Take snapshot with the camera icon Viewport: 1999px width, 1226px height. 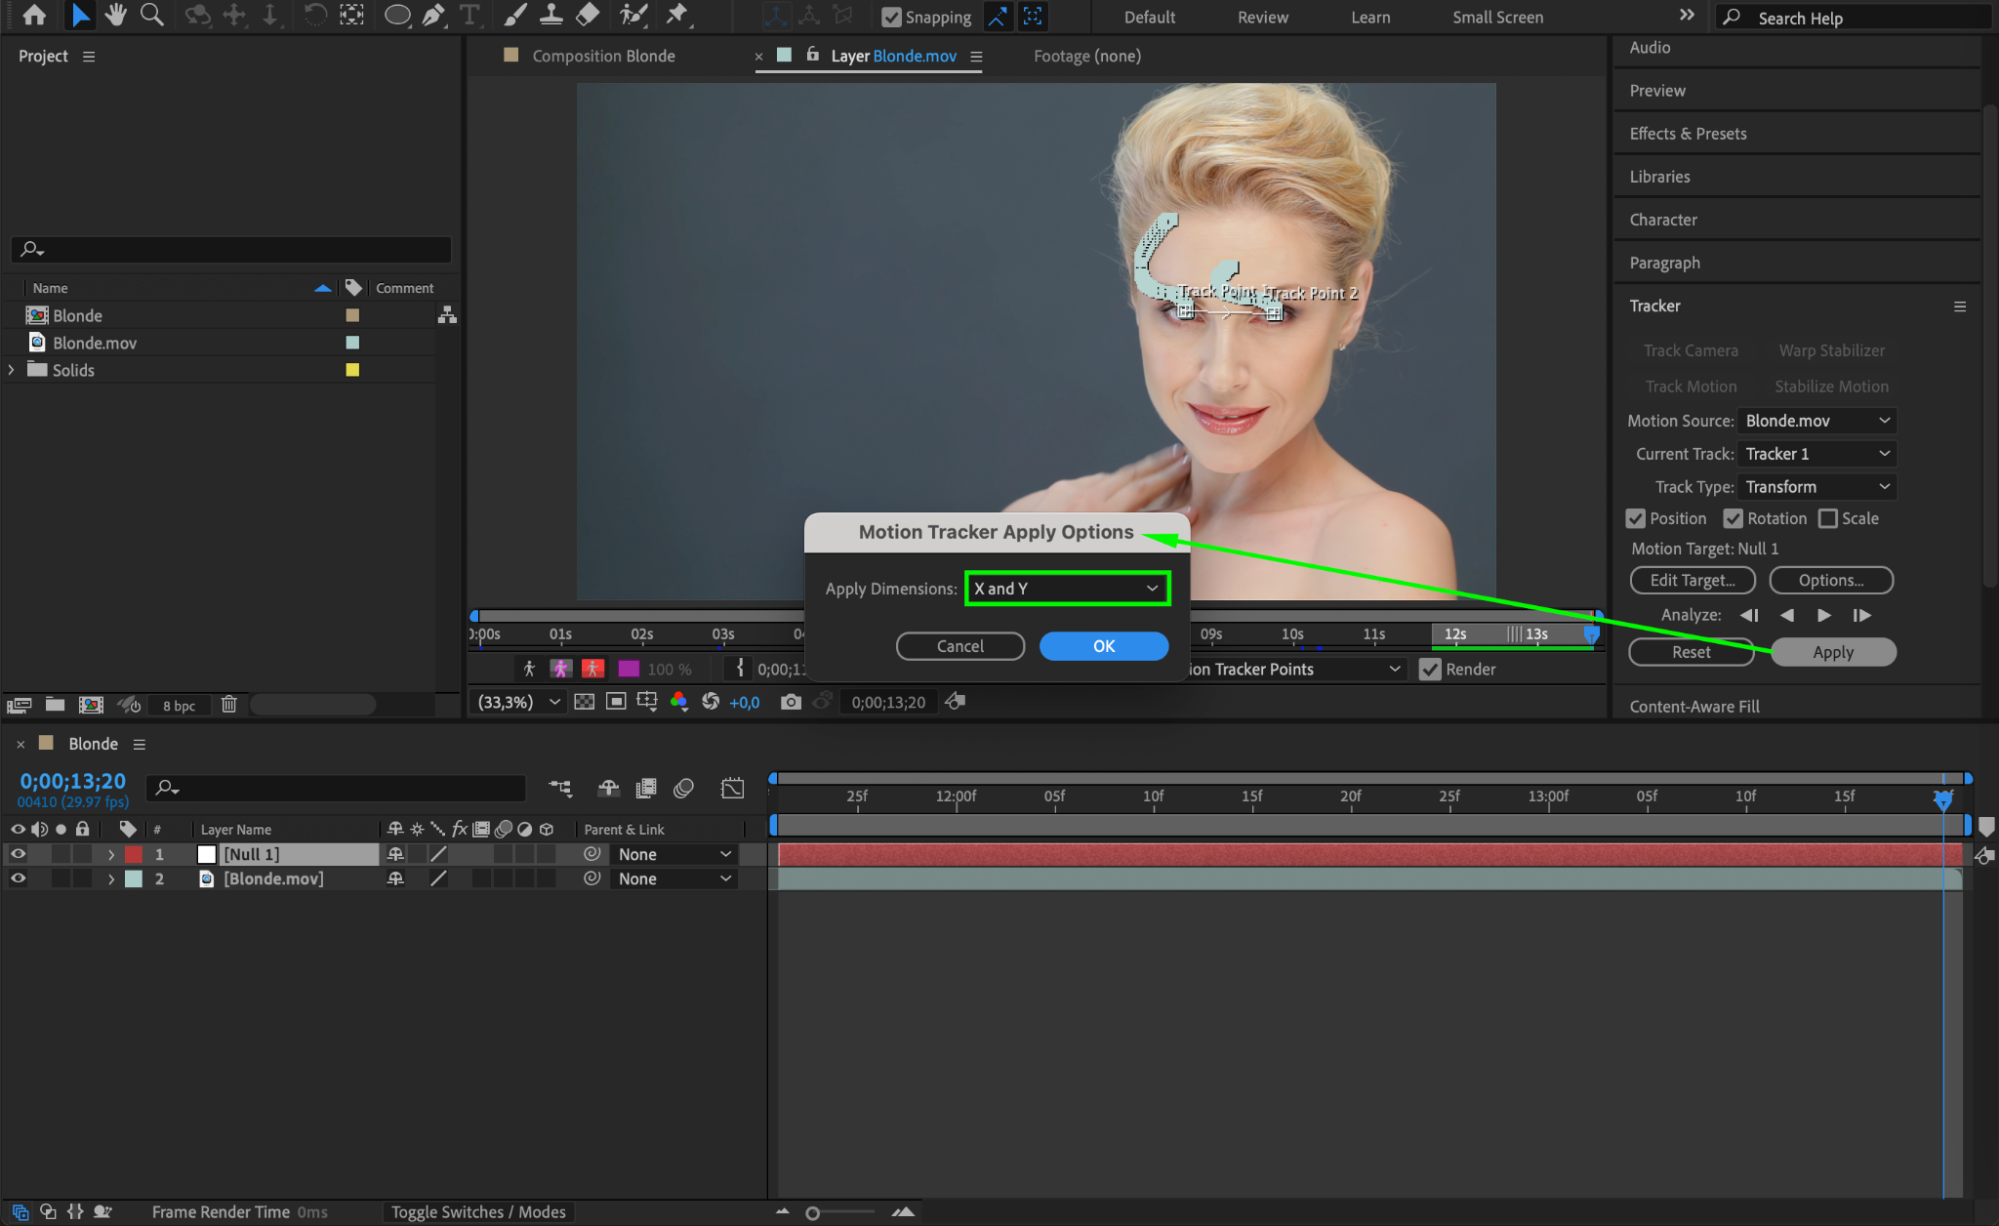pos(790,702)
